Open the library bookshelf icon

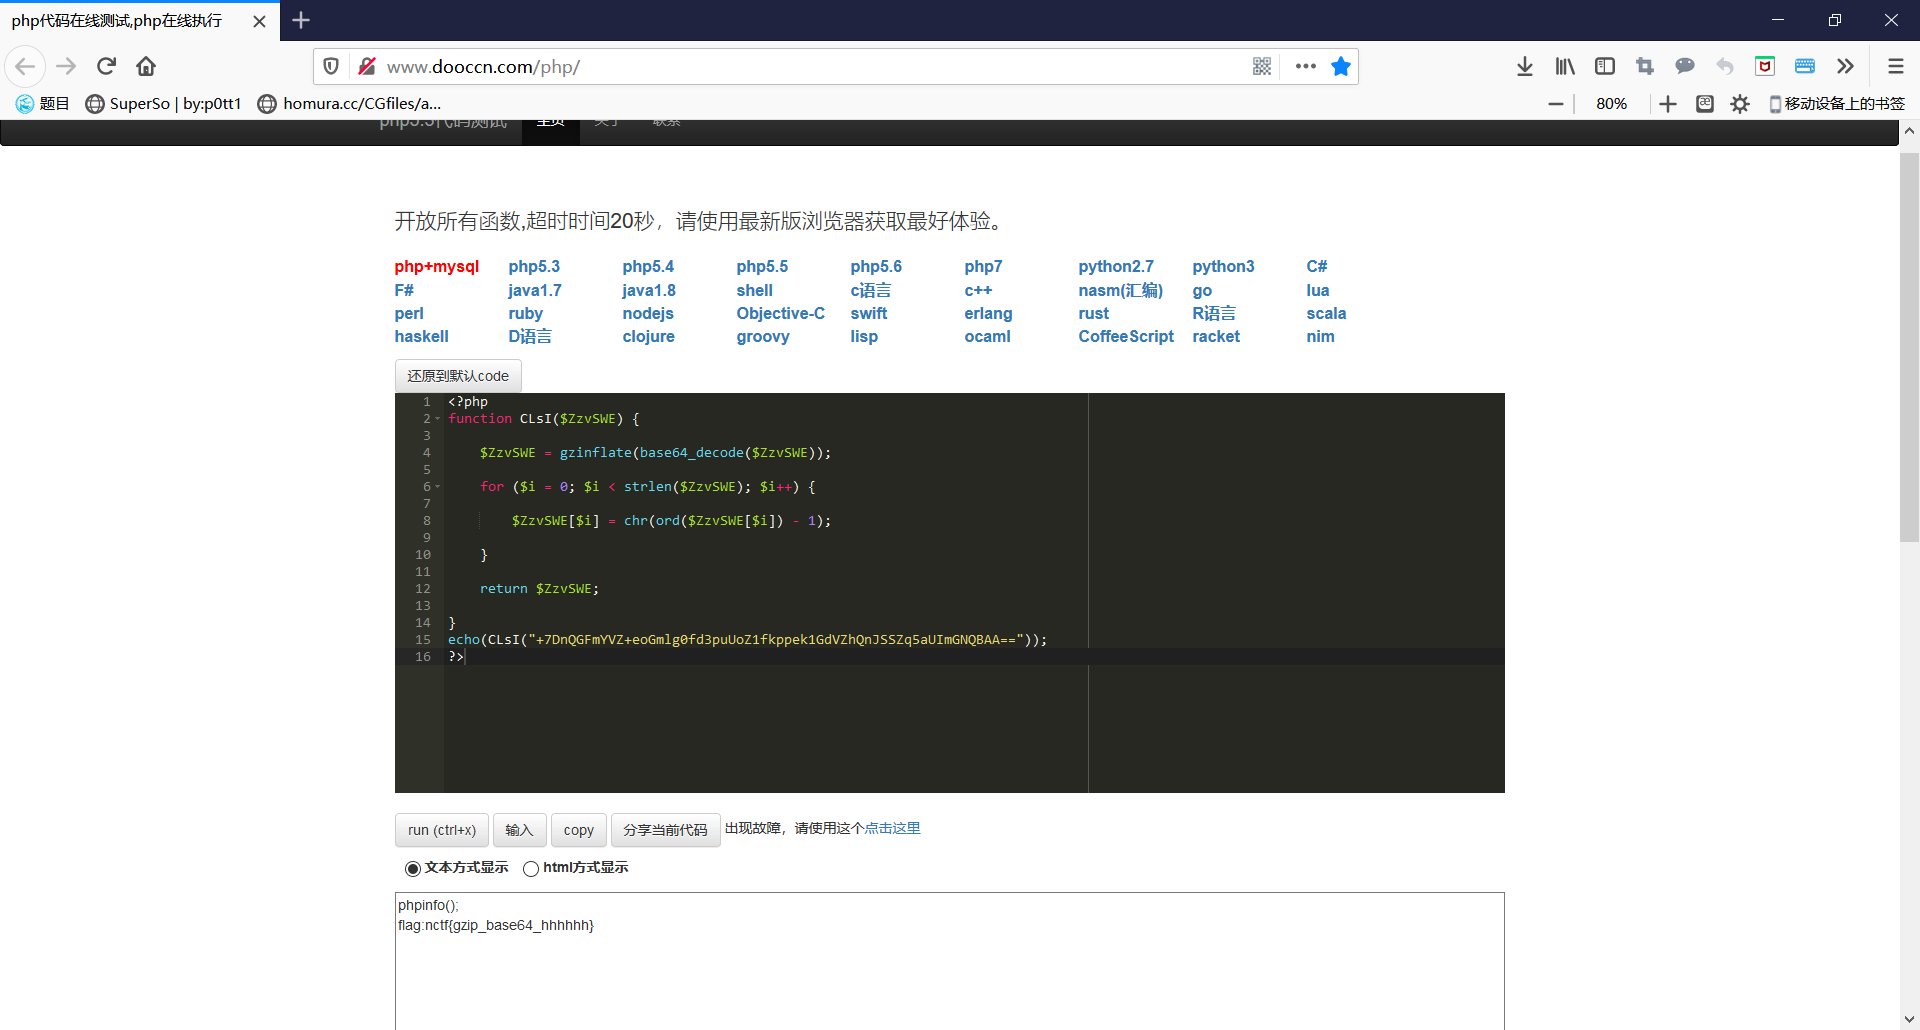point(1565,66)
